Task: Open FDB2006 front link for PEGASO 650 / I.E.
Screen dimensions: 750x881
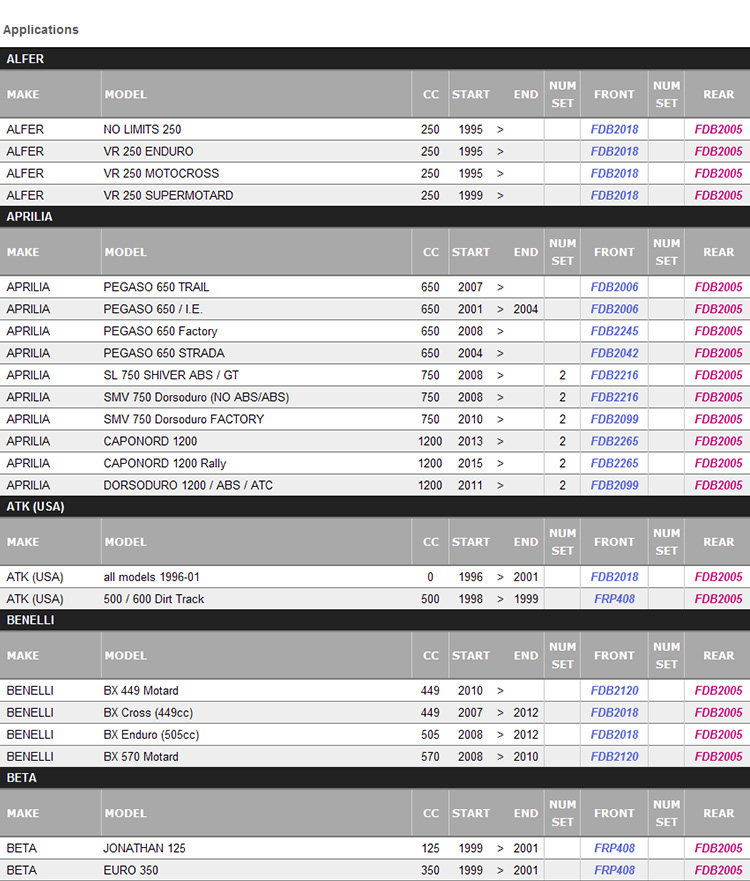Action: 614,309
